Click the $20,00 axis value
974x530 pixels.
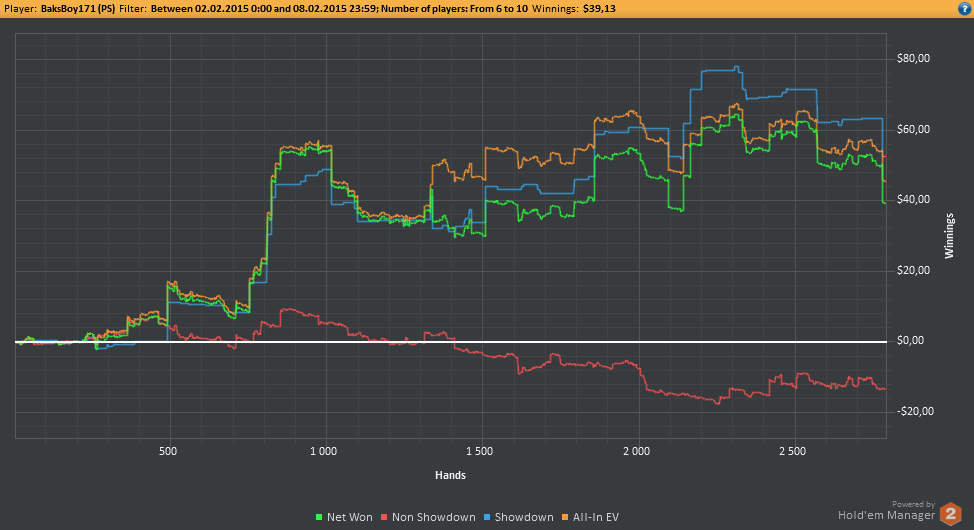click(913, 270)
